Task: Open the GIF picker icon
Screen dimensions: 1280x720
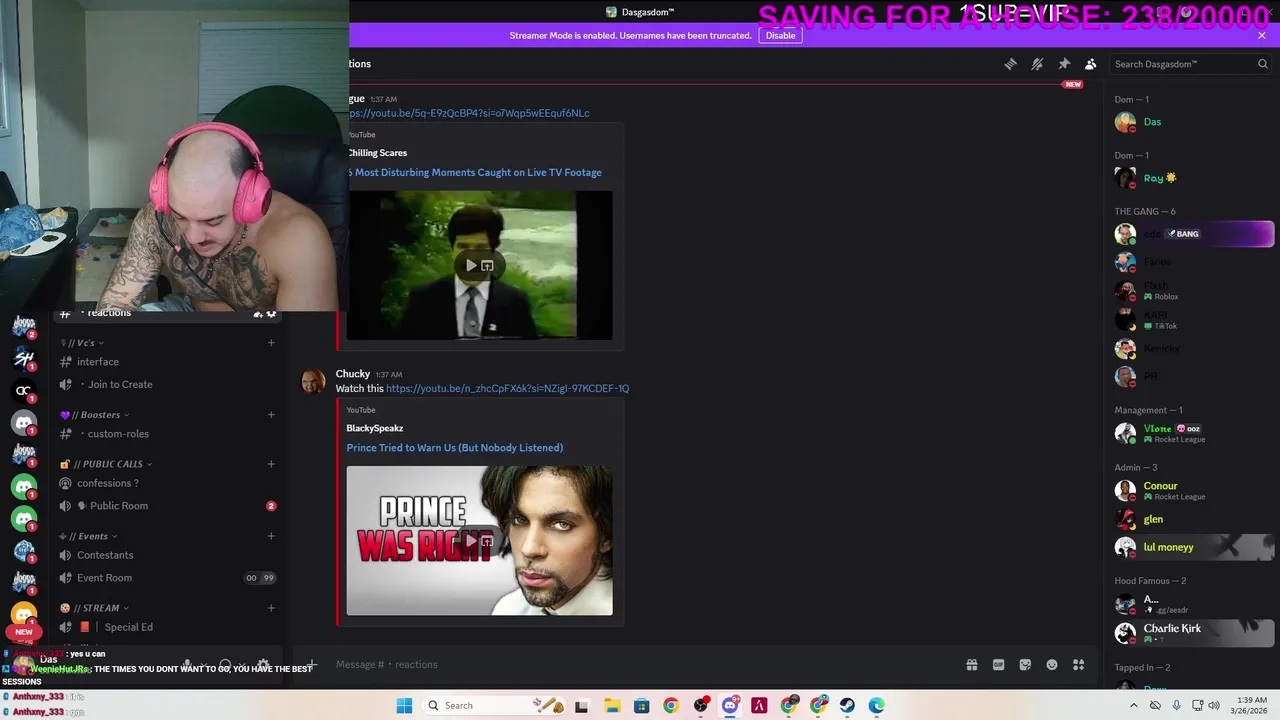Action: [x=998, y=665]
